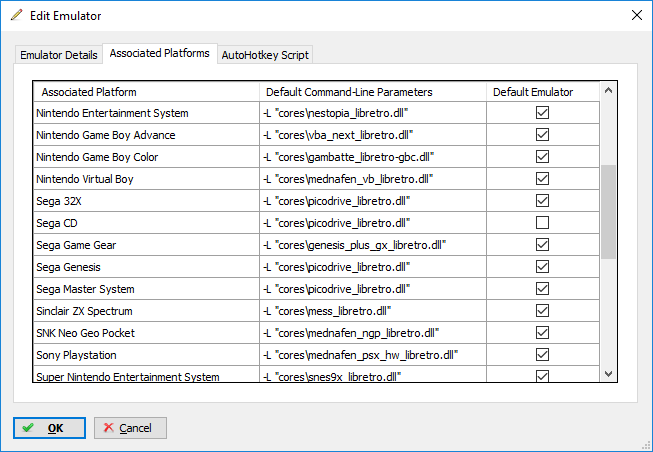
Task: Click the pencil icon in title bar
Action: [x=16, y=15]
